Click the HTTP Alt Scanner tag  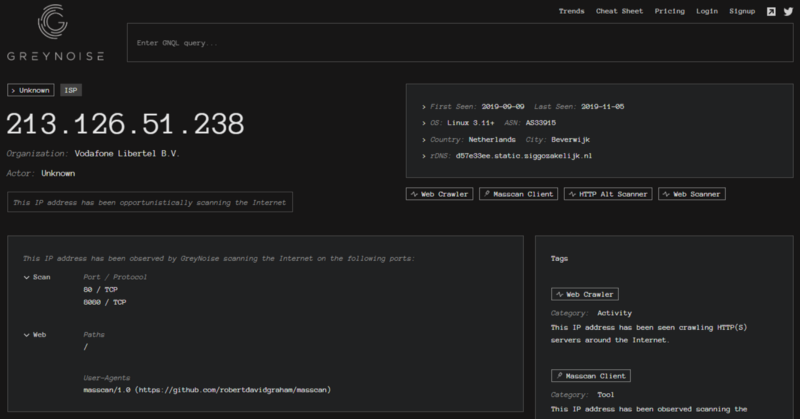(x=608, y=194)
